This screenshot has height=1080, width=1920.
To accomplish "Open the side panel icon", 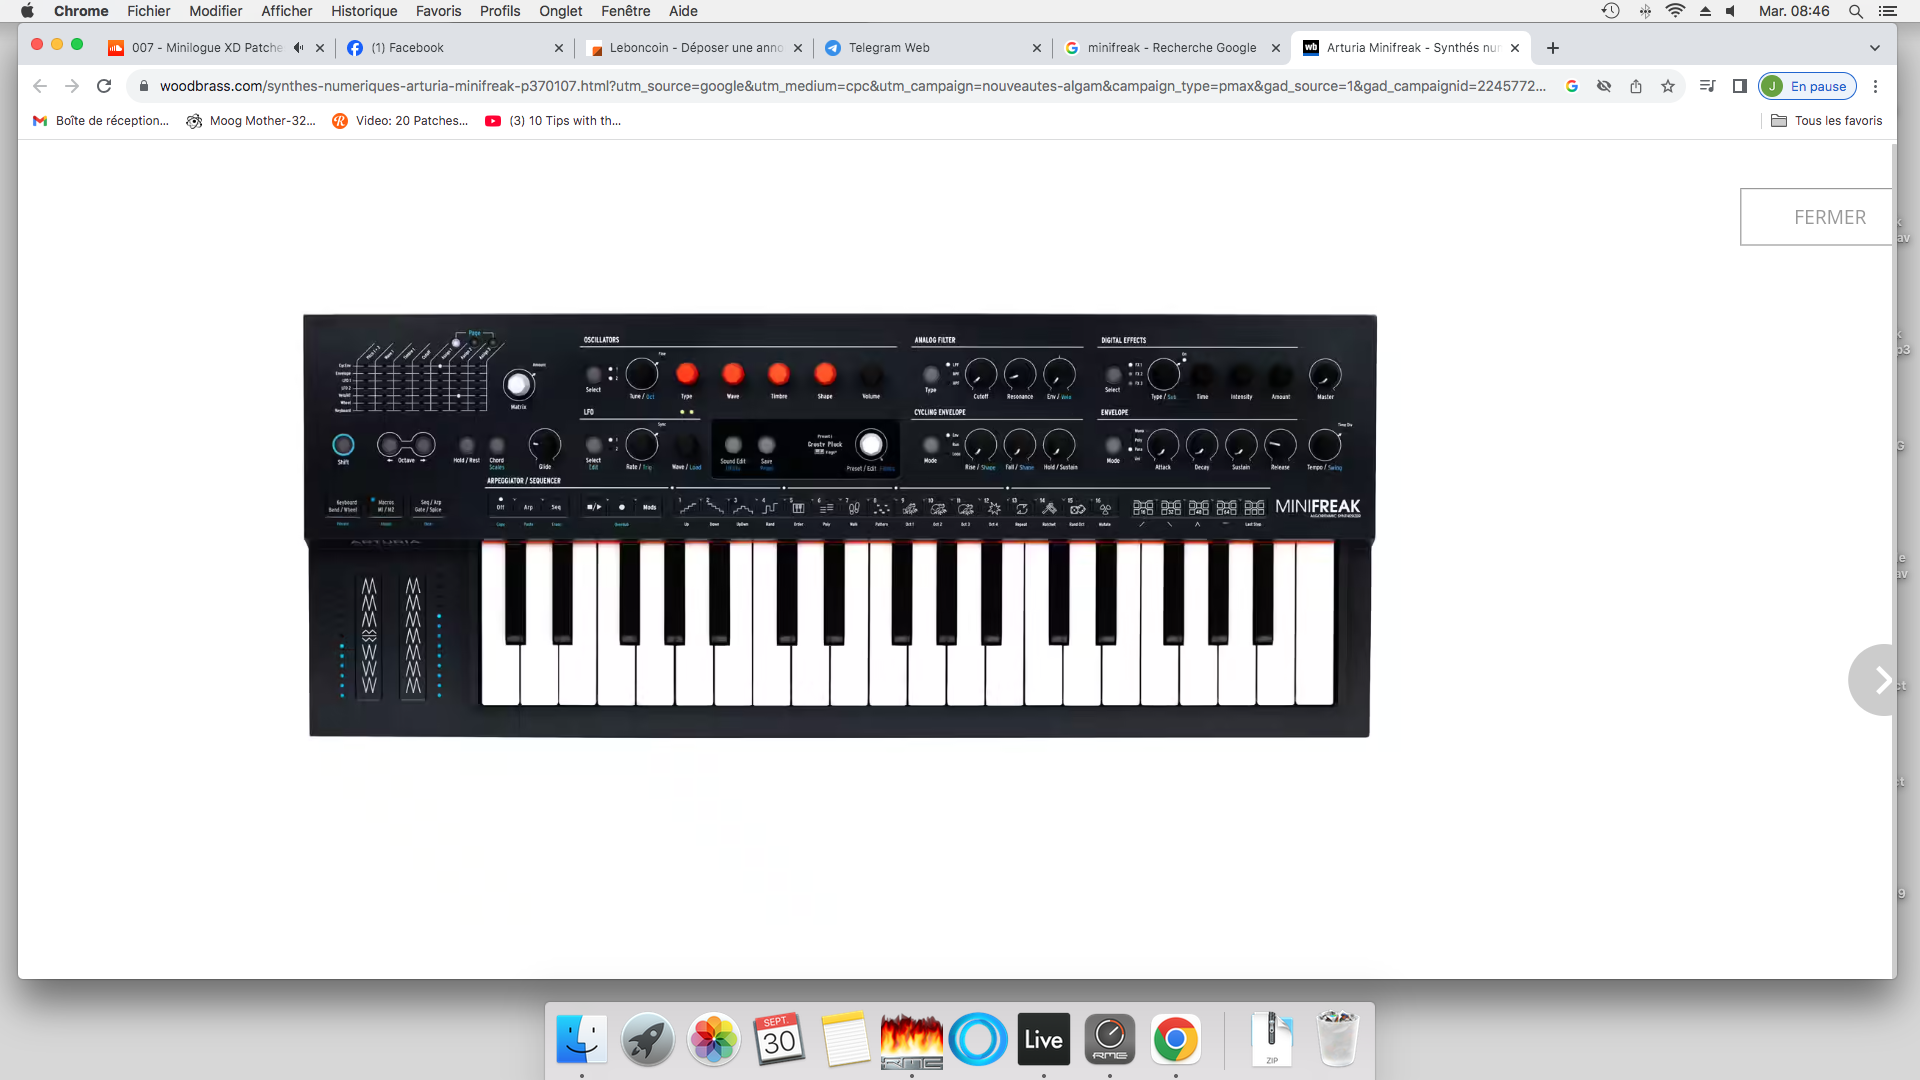I will pyautogui.click(x=1740, y=86).
